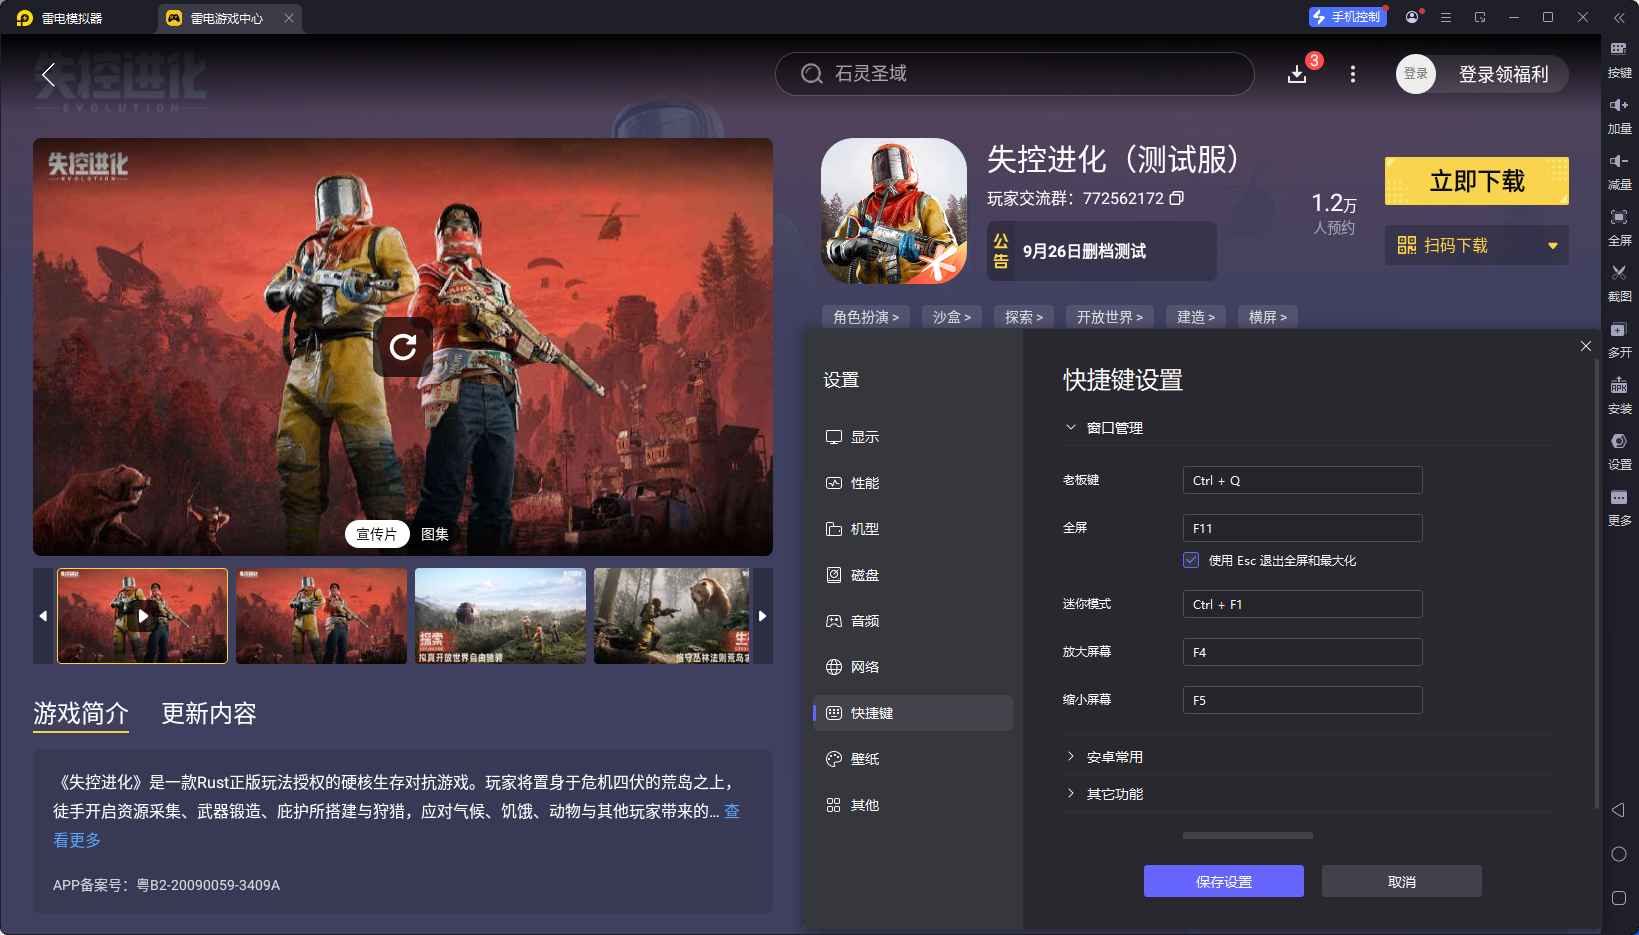The height and width of the screenshot is (935, 1639).
Task: Open 设置 from the right sidebar
Action: coord(1619,451)
